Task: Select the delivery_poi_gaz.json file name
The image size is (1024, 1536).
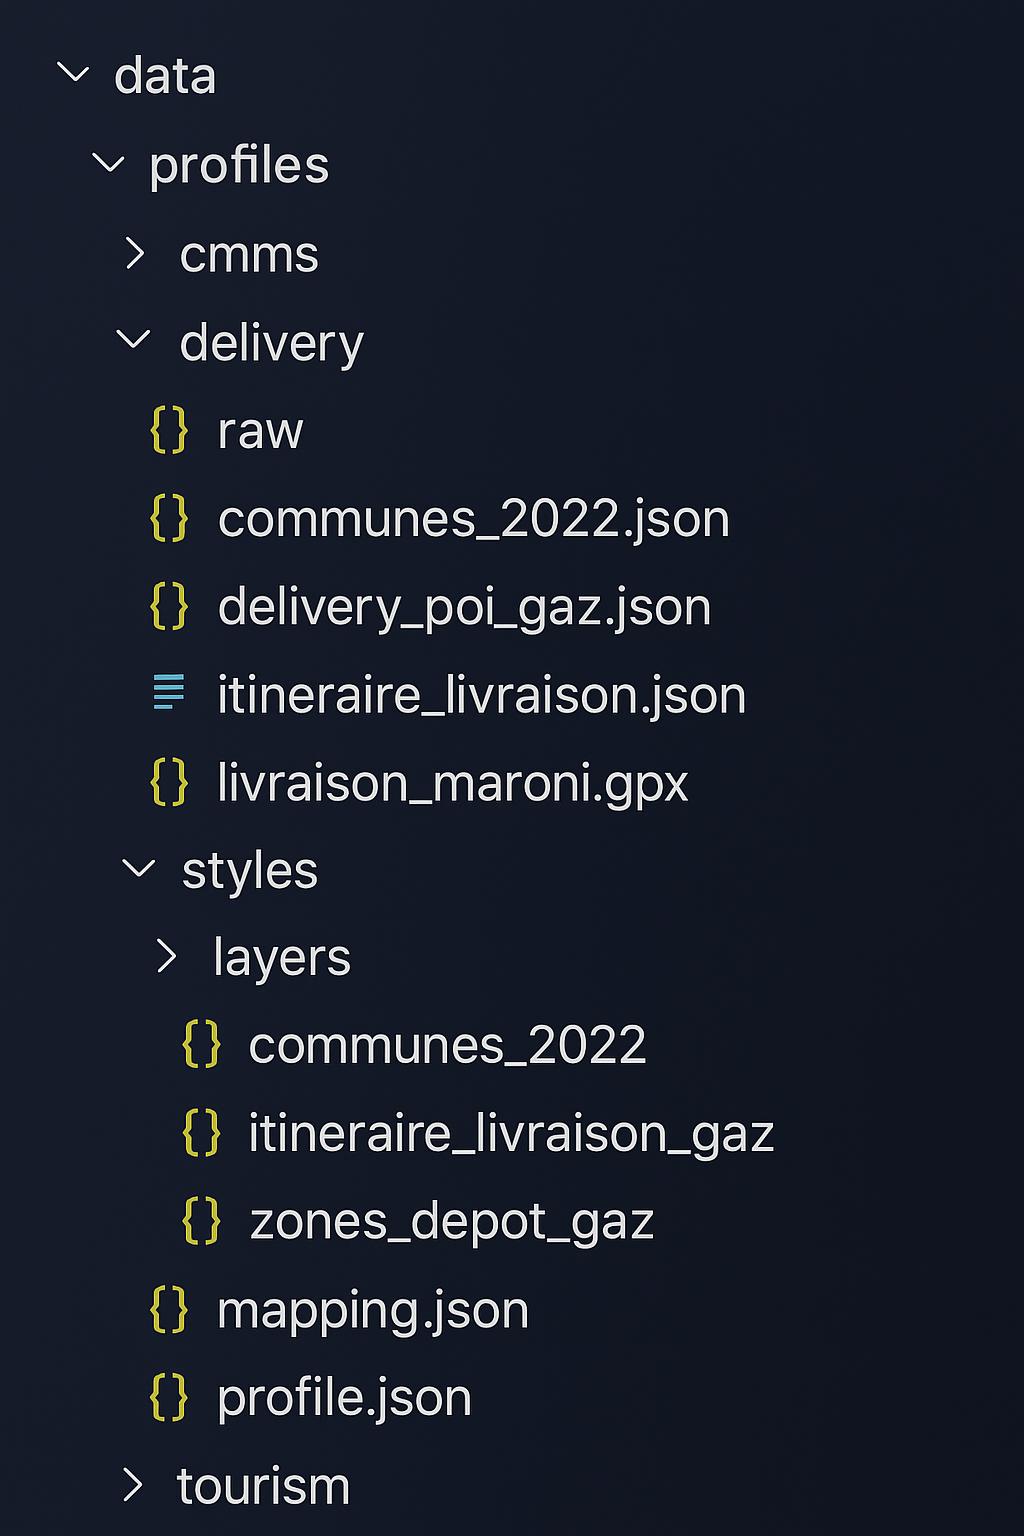Action: [464, 607]
